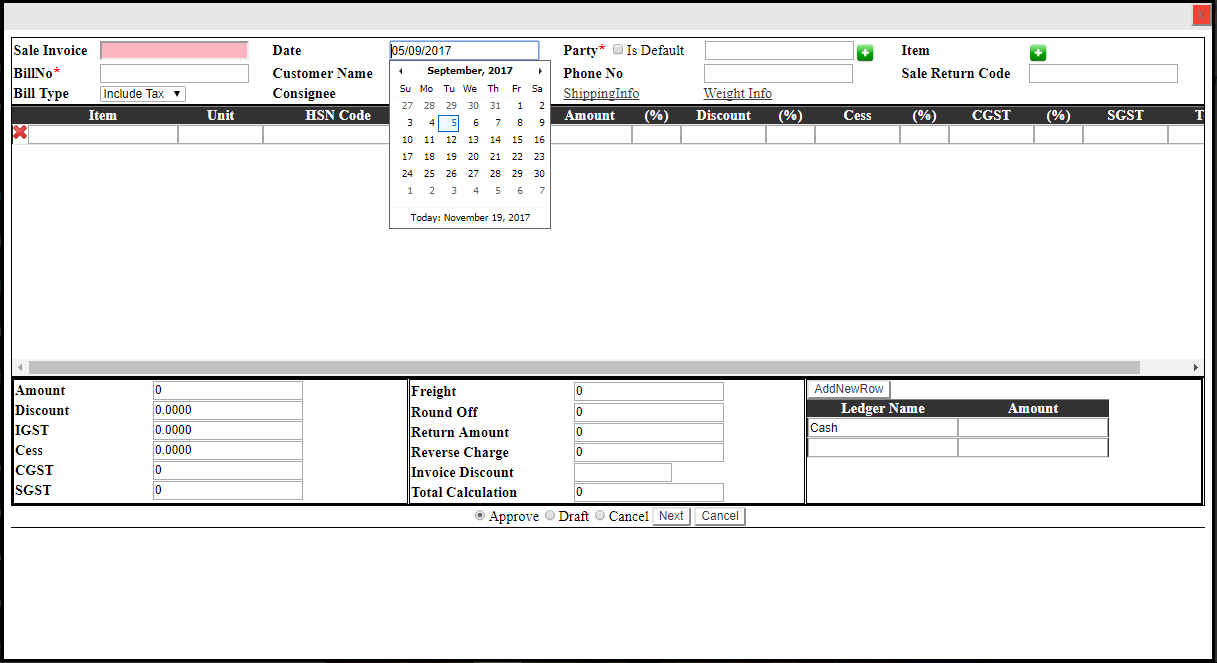Select the Approve radio option
This screenshot has width=1217, height=663.
click(480, 516)
